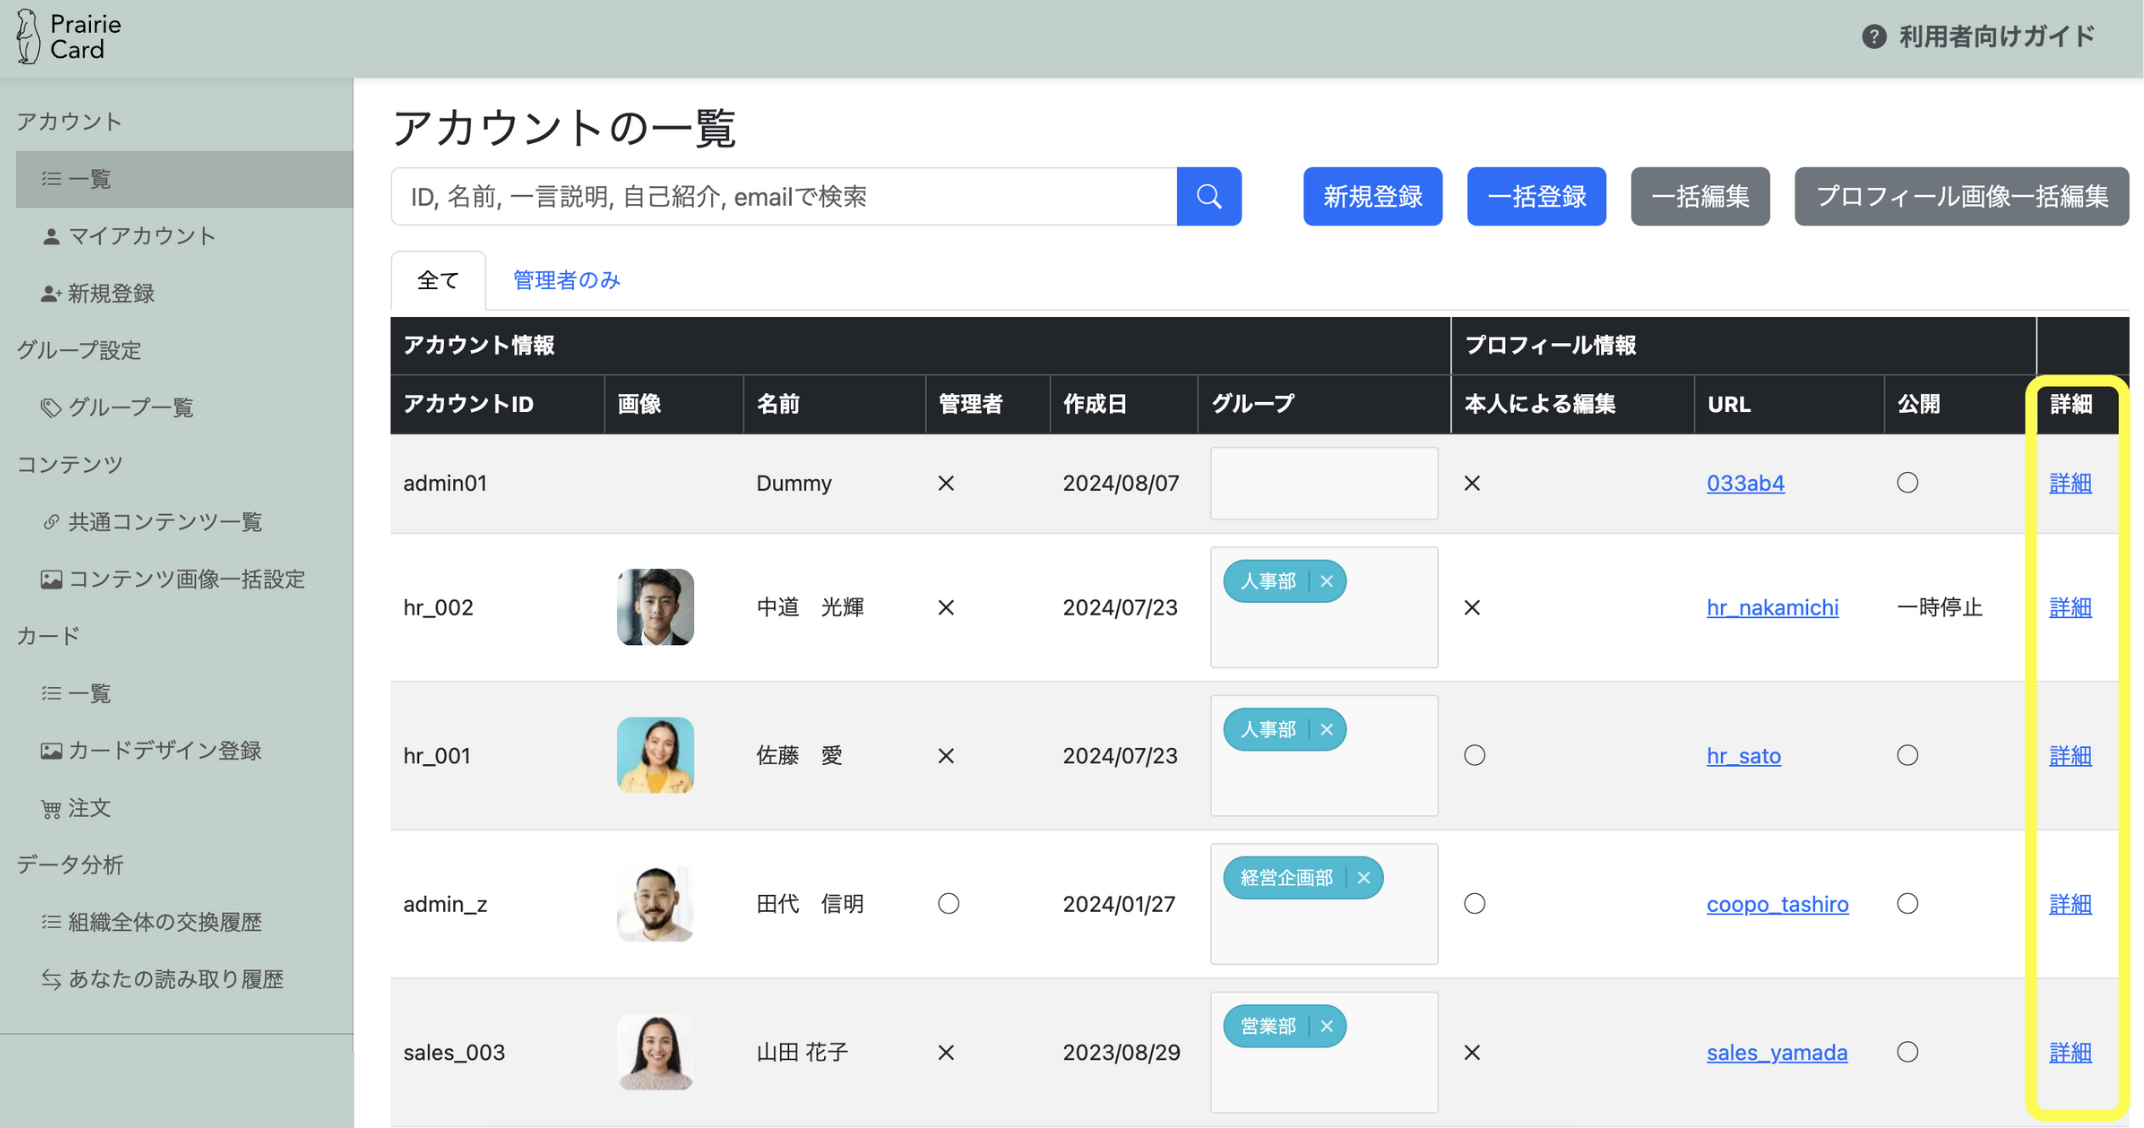
Task: Open グループ一覧 from the sidebar
Action: pyautogui.click(x=130, y=407)
